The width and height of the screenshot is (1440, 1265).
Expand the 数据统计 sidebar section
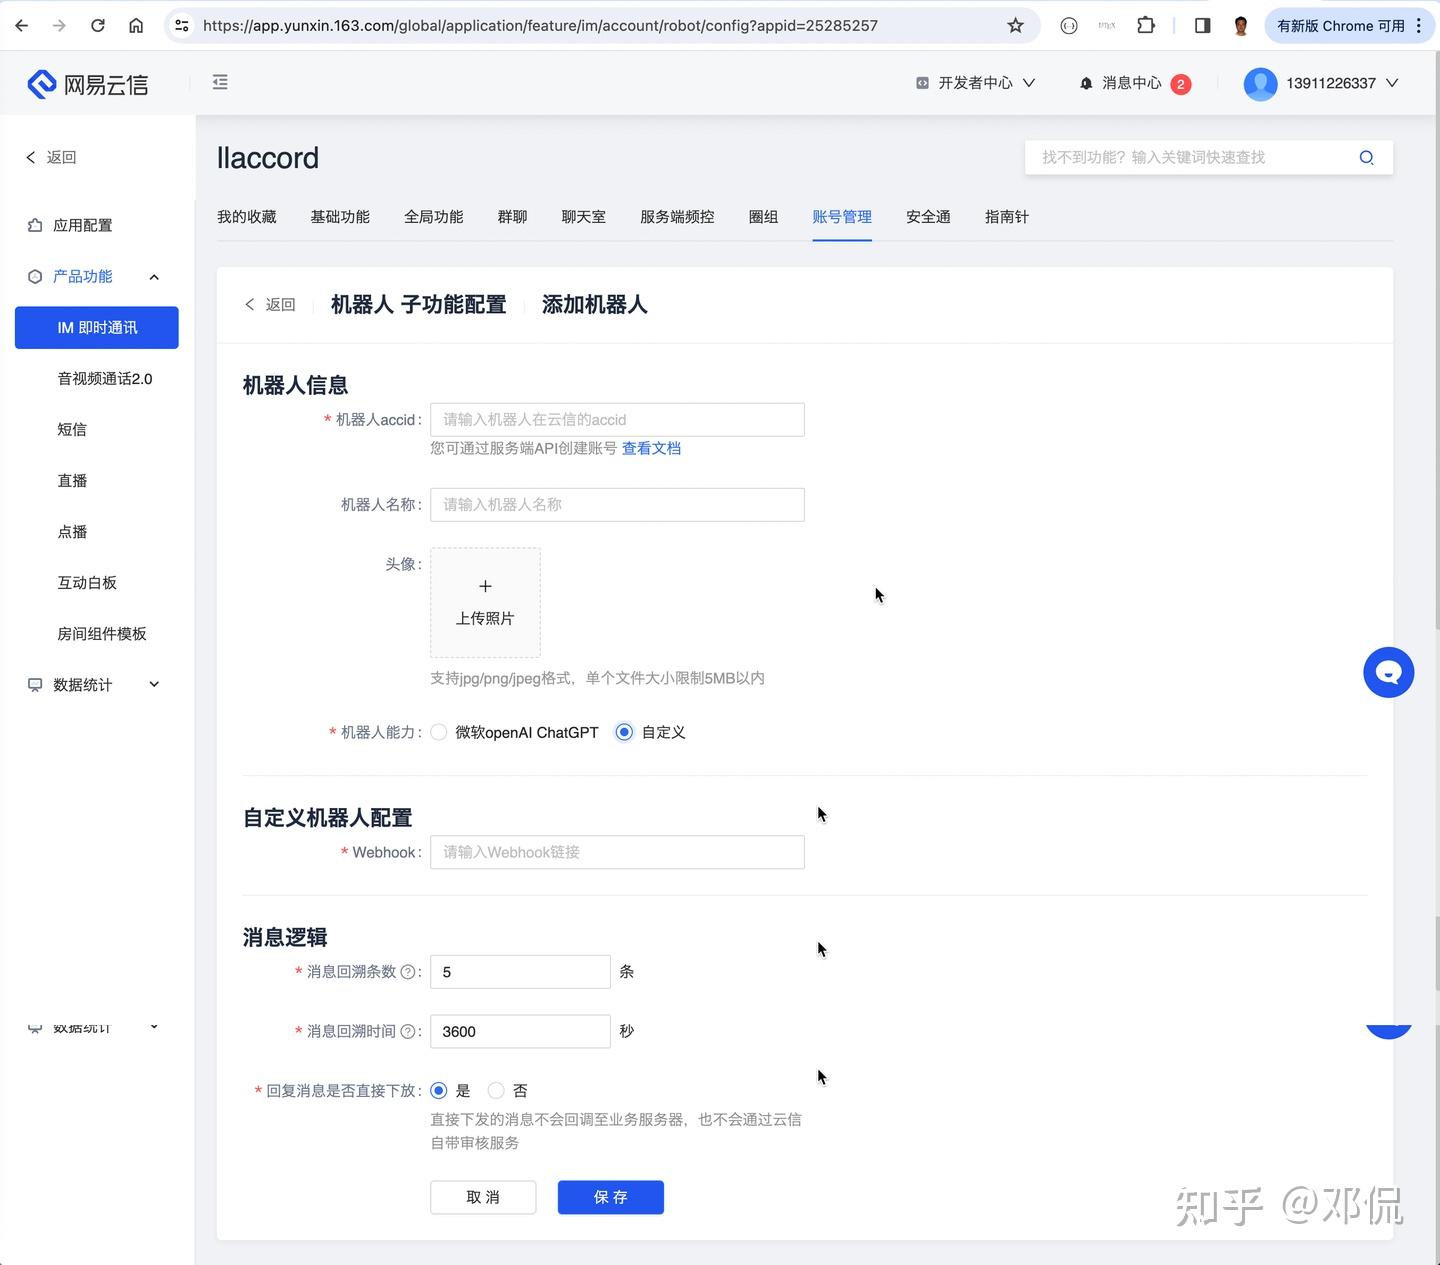153,684
